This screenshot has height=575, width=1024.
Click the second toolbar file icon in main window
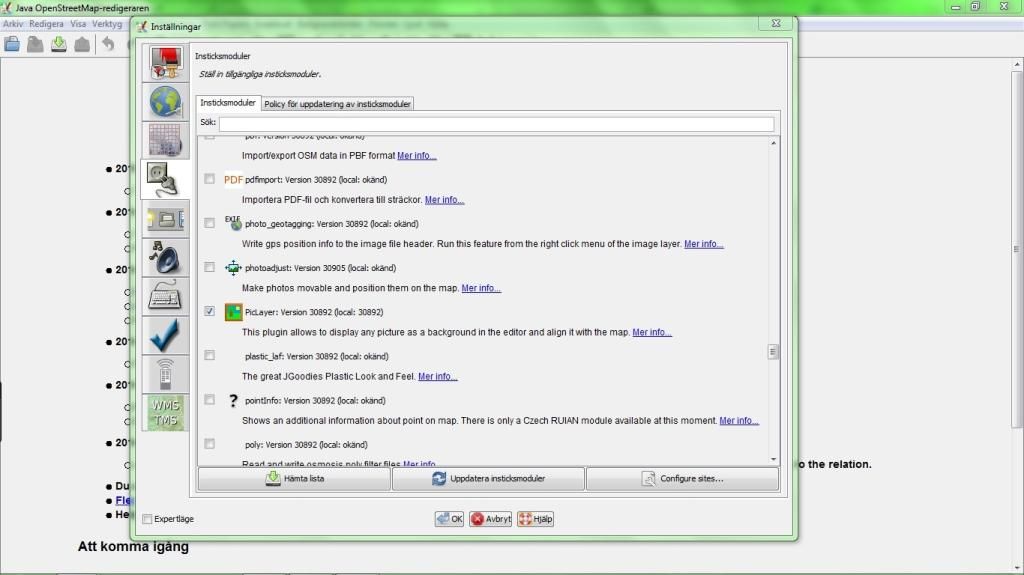(35, 44)
